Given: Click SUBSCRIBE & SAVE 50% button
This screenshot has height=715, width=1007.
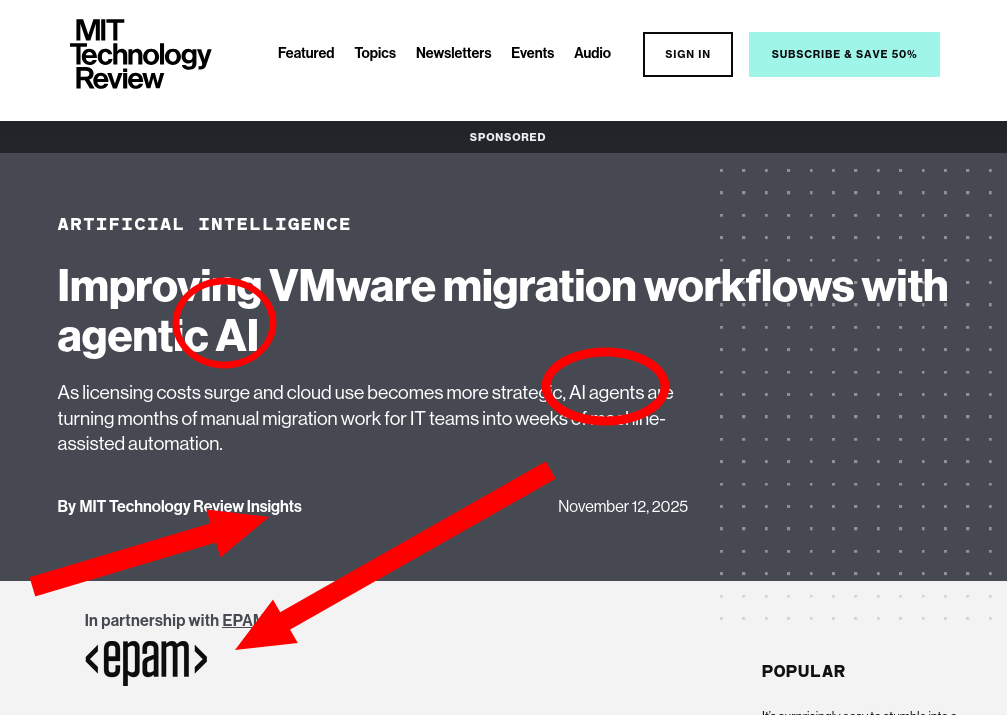Looking at the screenshot, I should click(x=844, y=54).
